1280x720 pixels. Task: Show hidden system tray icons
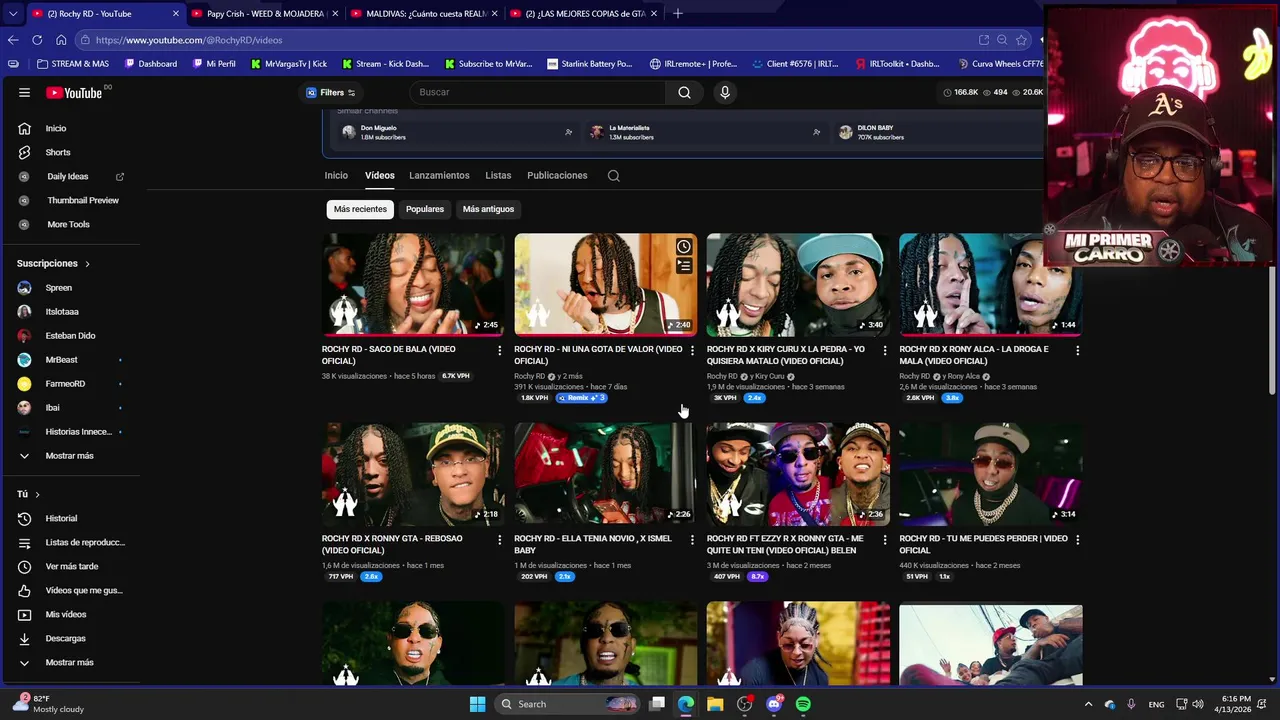(x=1088, y=704)
